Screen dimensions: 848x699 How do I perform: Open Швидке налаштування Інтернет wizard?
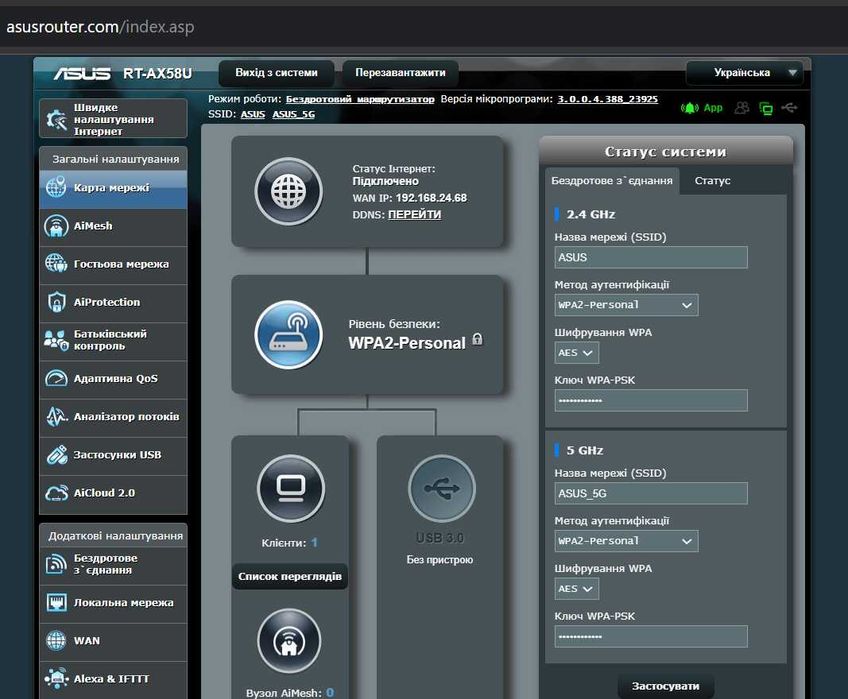coord(113,119)
